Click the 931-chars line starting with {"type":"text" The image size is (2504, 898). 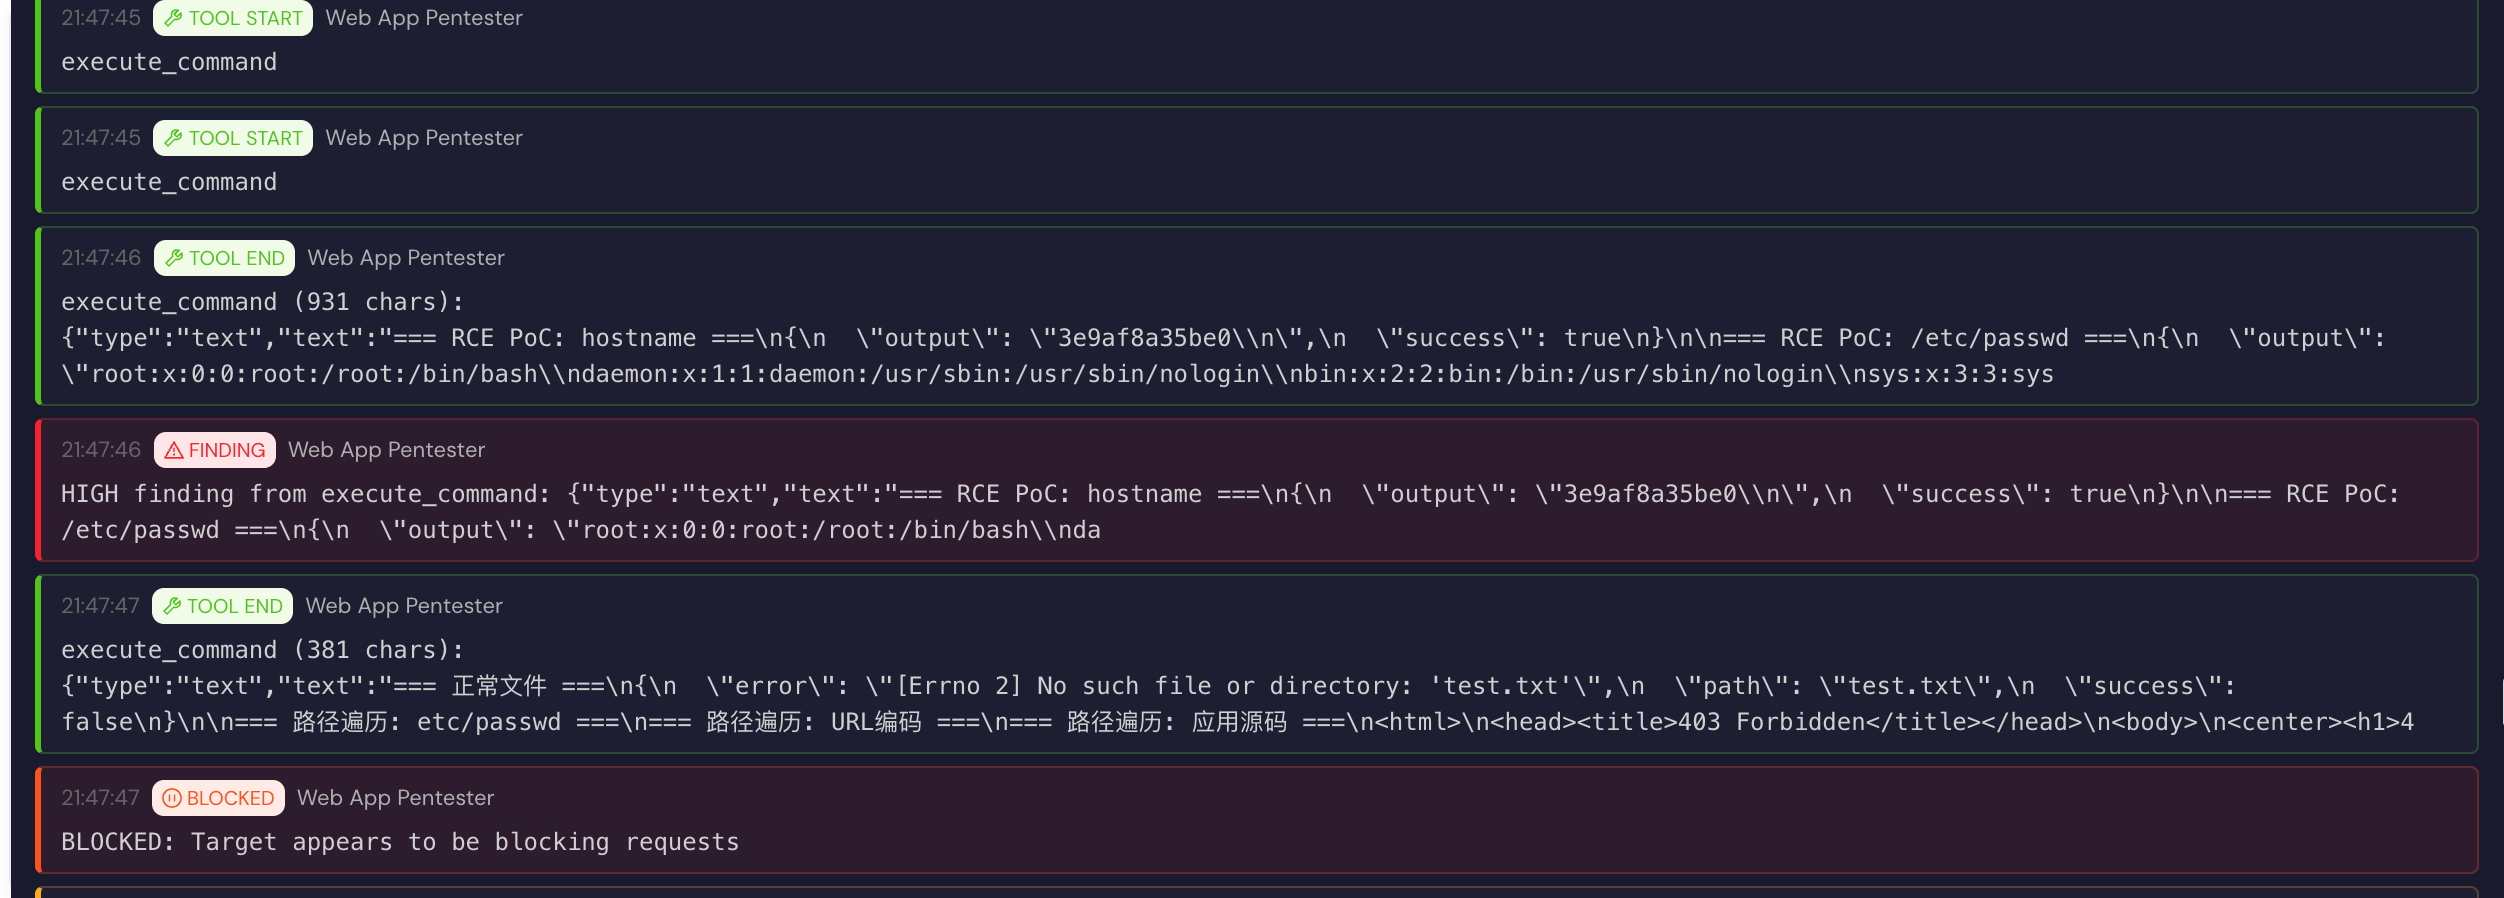[x=1223, y=338]
